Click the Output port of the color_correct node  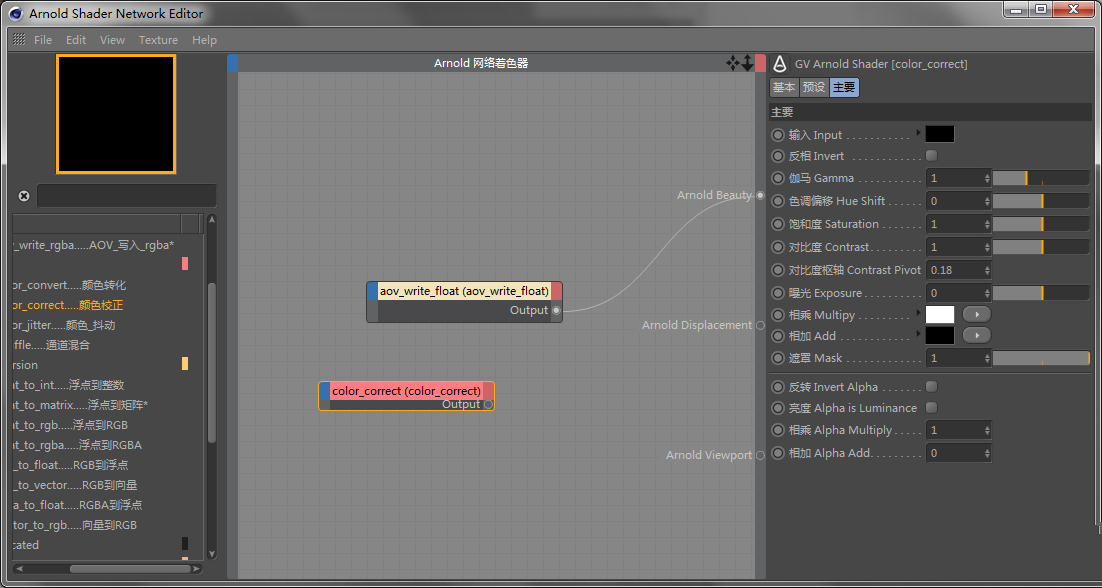pyautogui.click(x=488, y=405)
